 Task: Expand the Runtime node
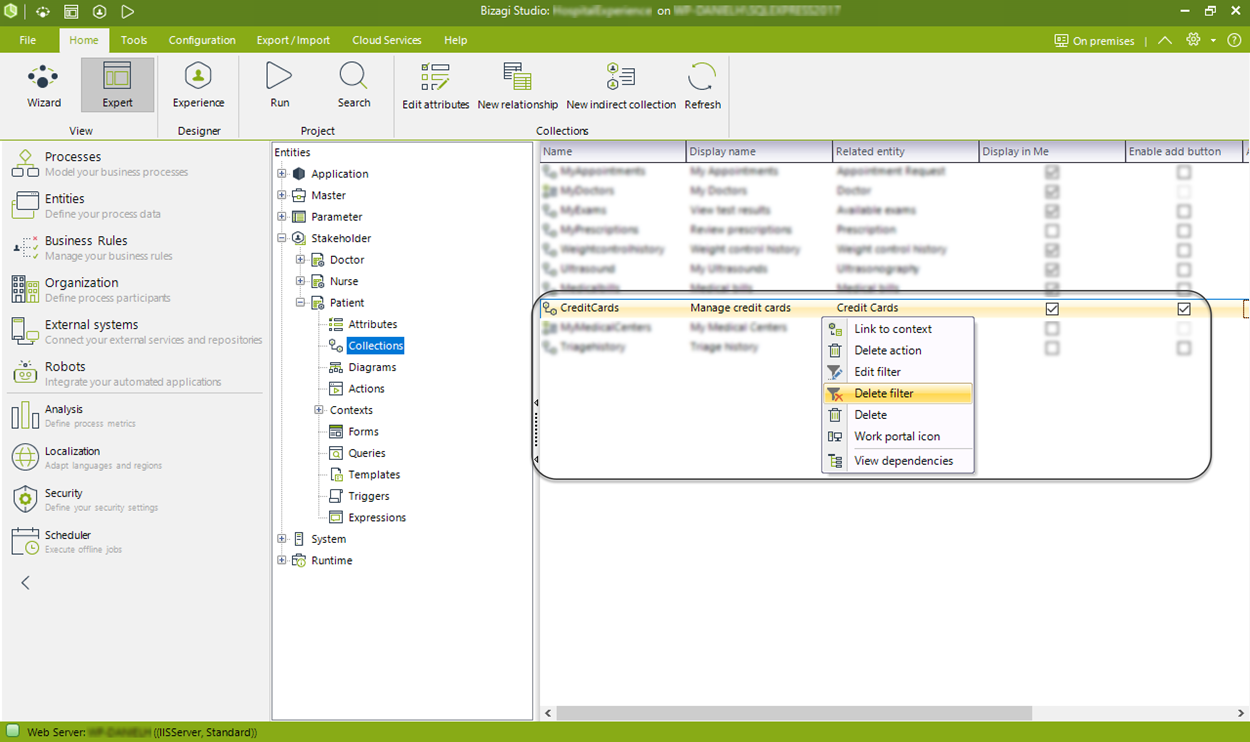(282, 560)
